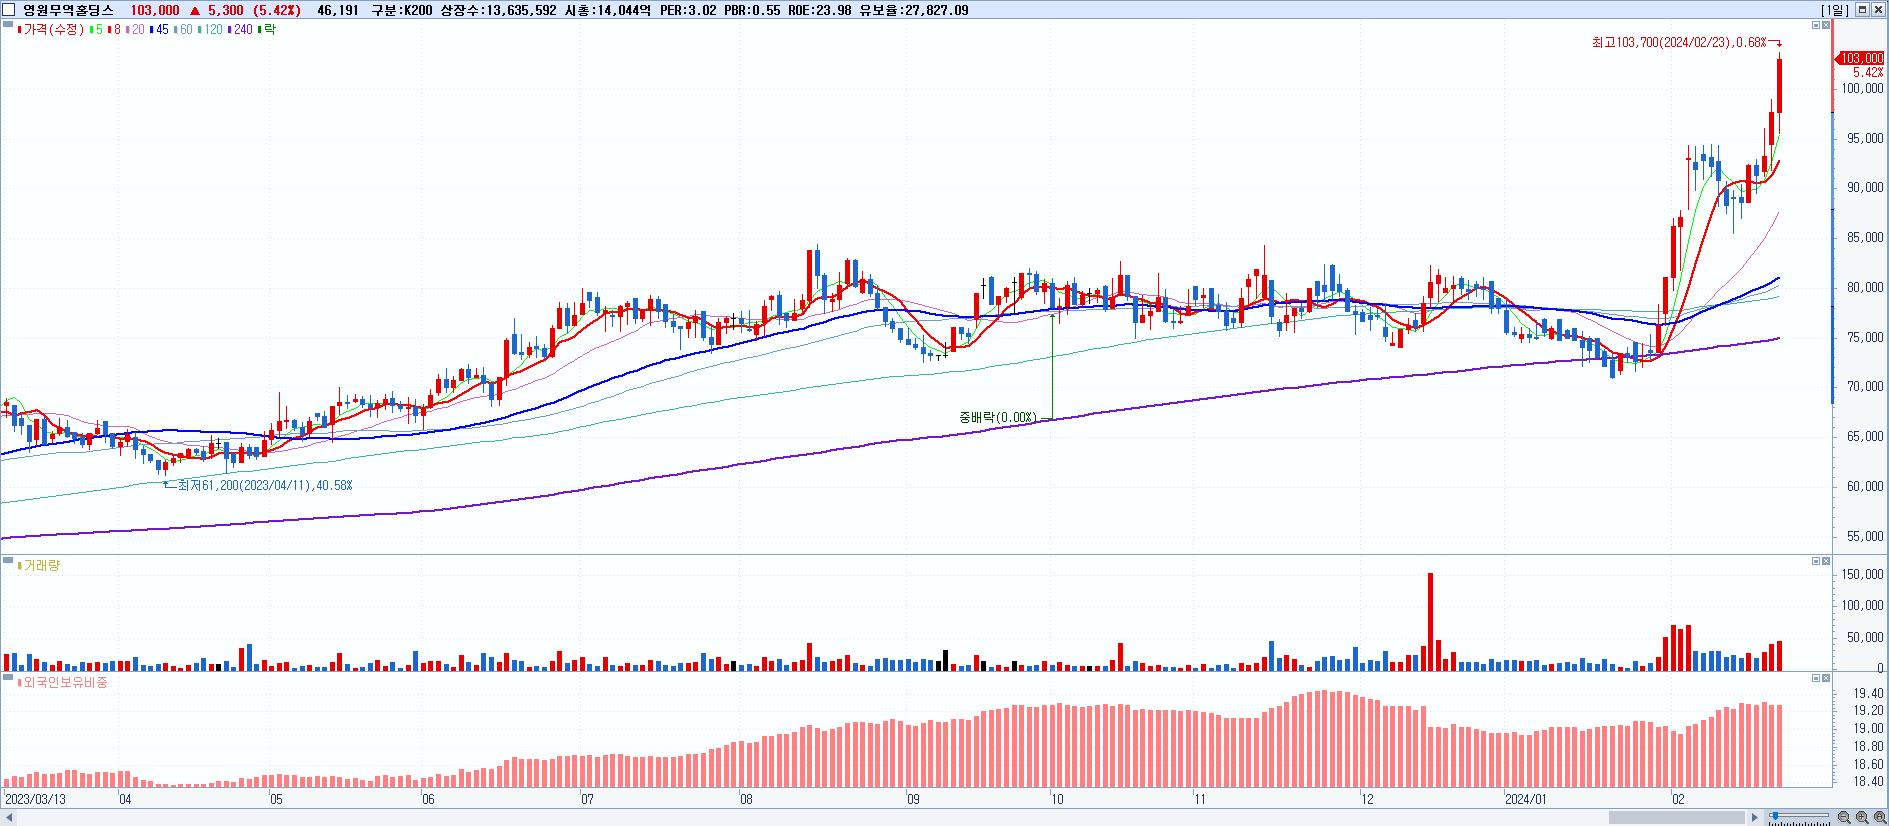The width and height of the screenshot is (1889, 826).
Task: Click the 유보율:27,827.09 header value
Action: click(x=914, y=10)
